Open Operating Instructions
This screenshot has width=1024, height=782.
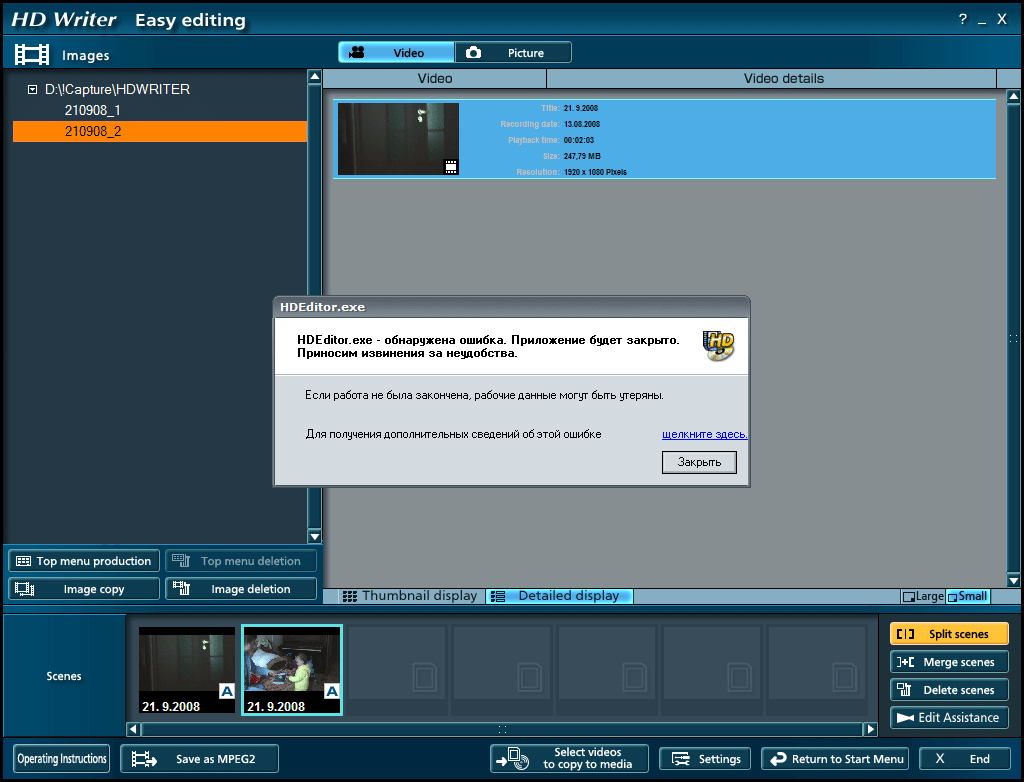(x=61, y=758)
